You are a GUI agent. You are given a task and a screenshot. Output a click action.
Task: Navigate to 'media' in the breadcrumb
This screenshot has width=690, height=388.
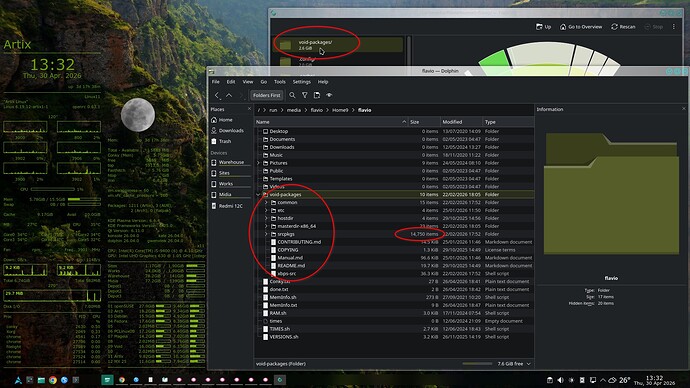(x=294, y=110)
